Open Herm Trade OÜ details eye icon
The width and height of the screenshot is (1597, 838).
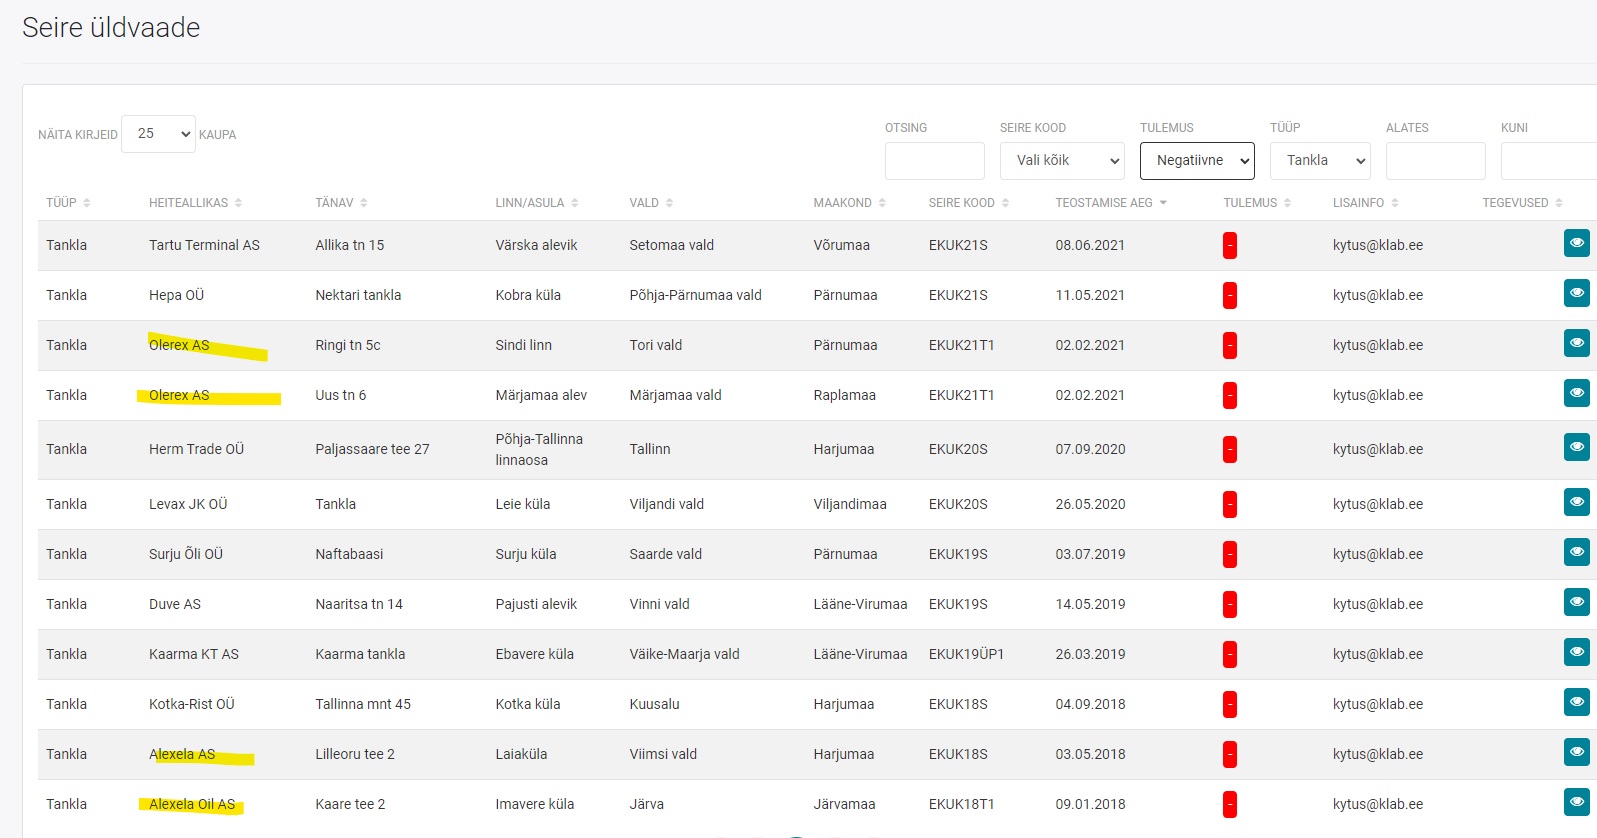(1576, 447)
